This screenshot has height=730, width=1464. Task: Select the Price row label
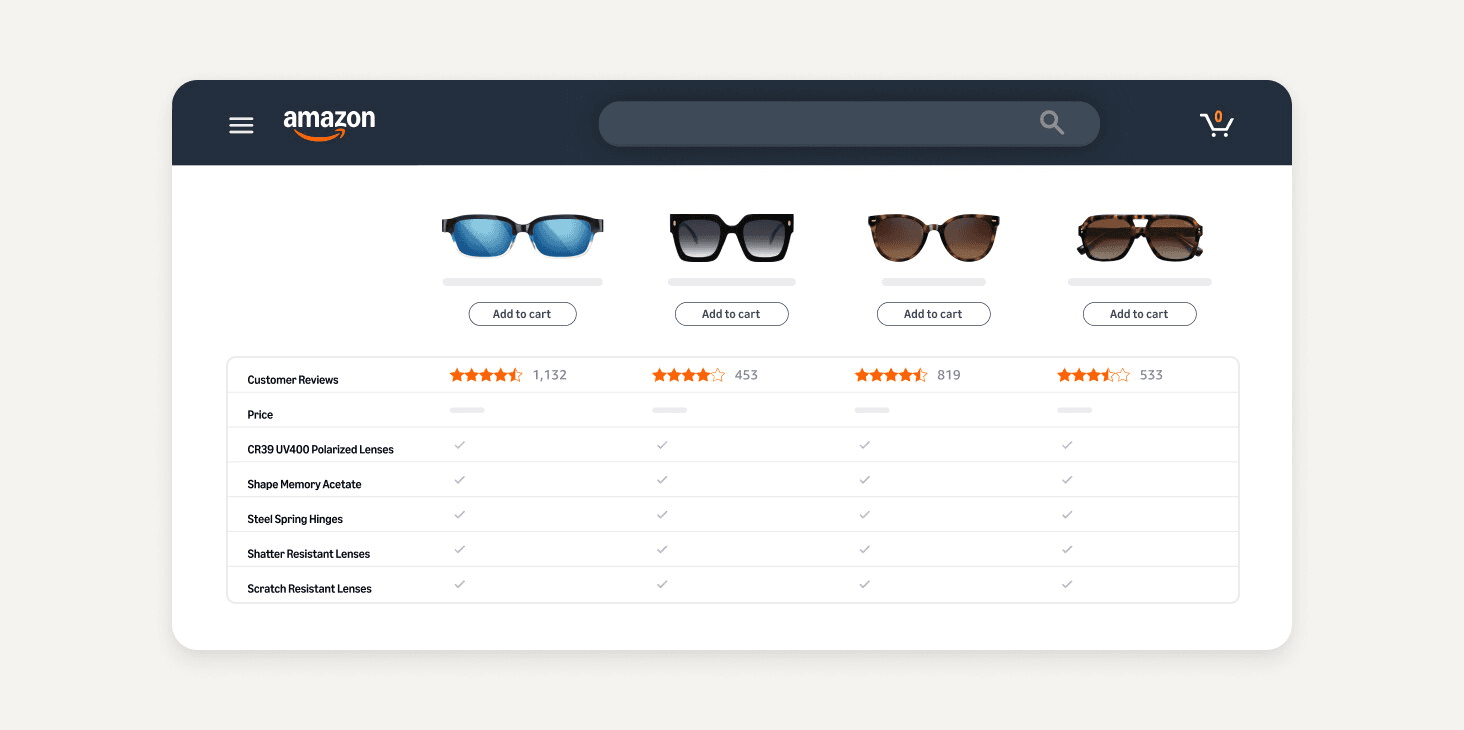(260, 415)
